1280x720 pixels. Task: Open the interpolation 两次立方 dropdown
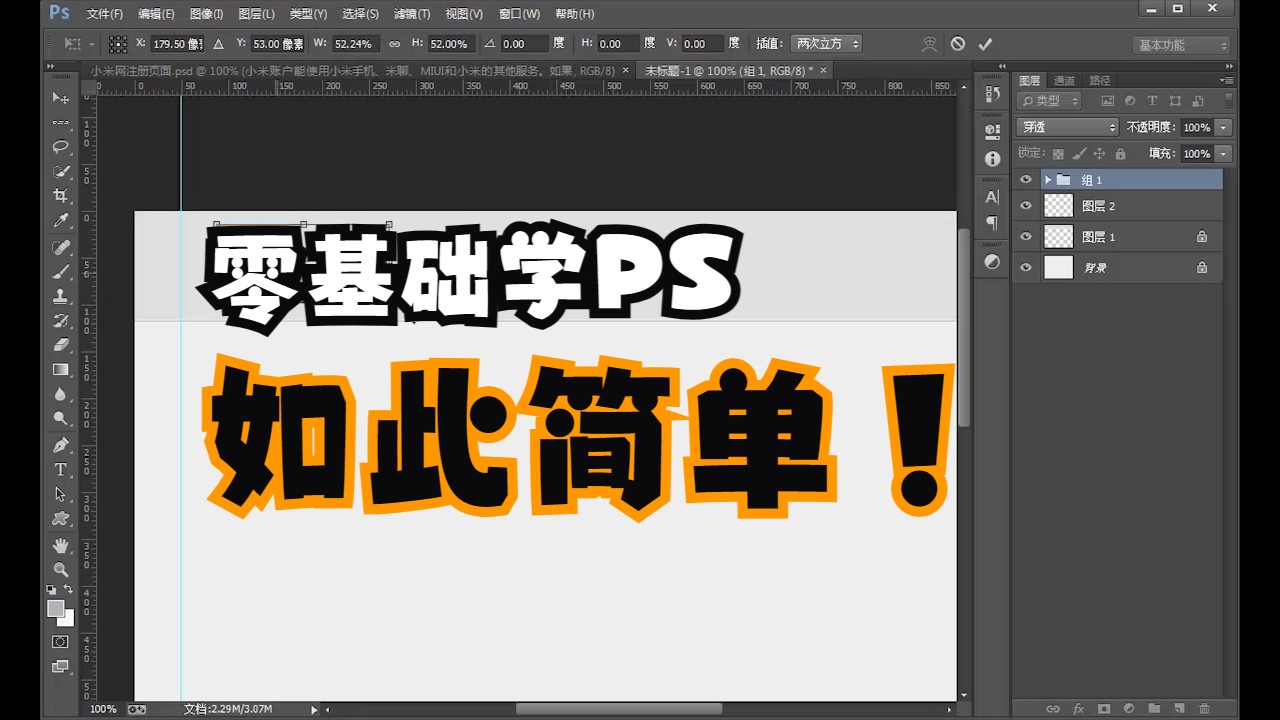pyautogui.click(x=826, y=44)
